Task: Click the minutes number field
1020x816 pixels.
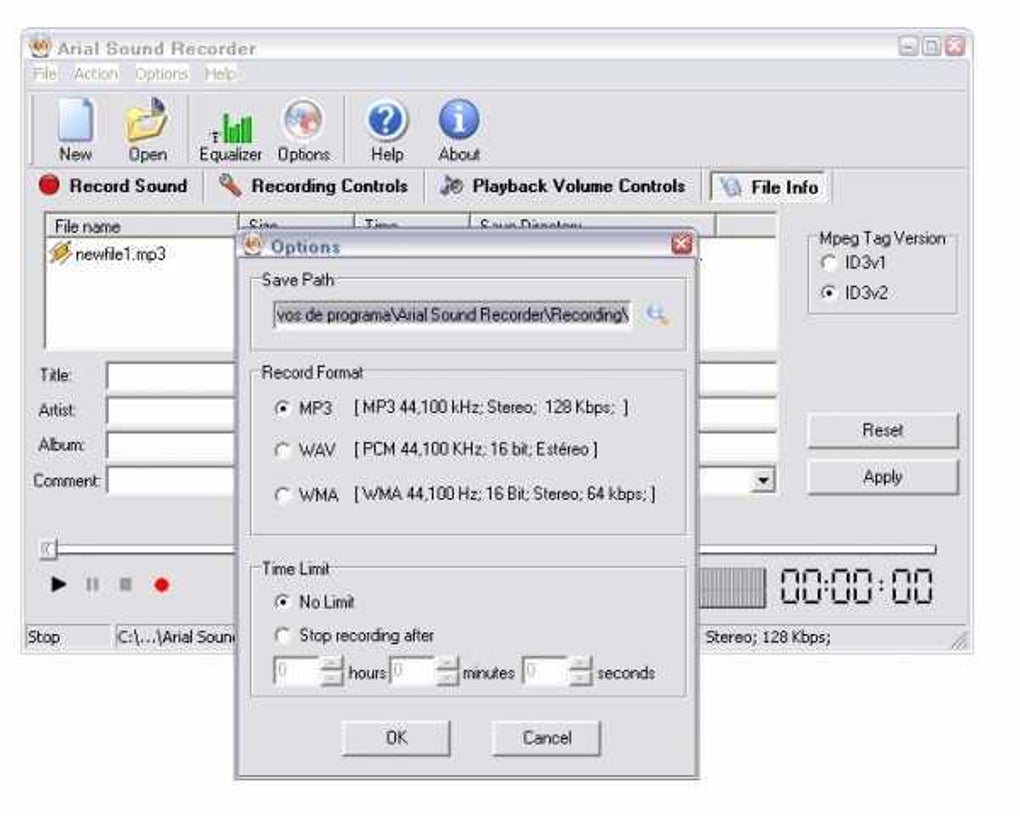Action: coord(414,672)
